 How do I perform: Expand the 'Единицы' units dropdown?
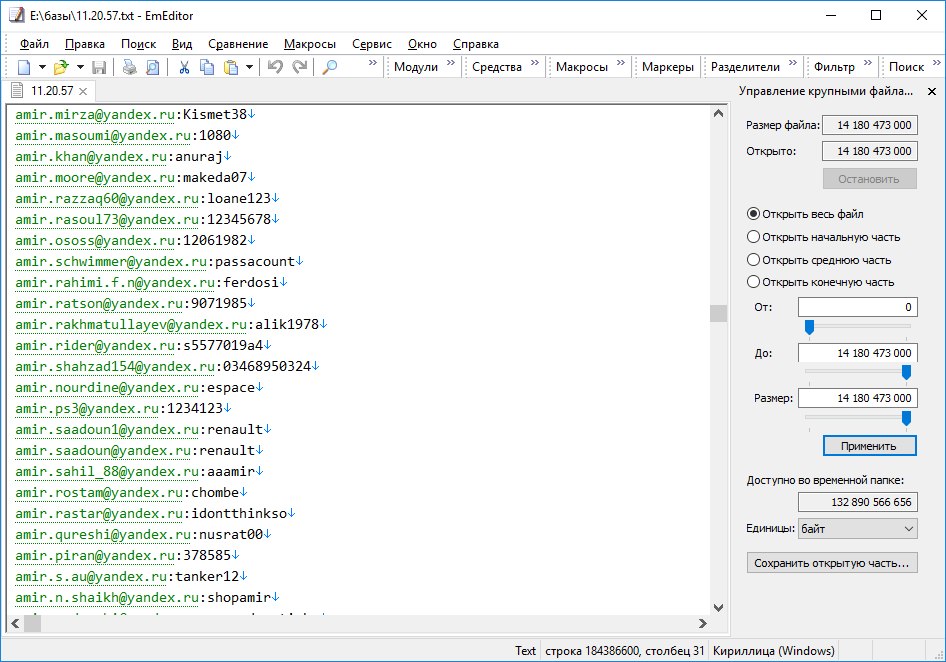pyautogui.click(x=857, y=528)
